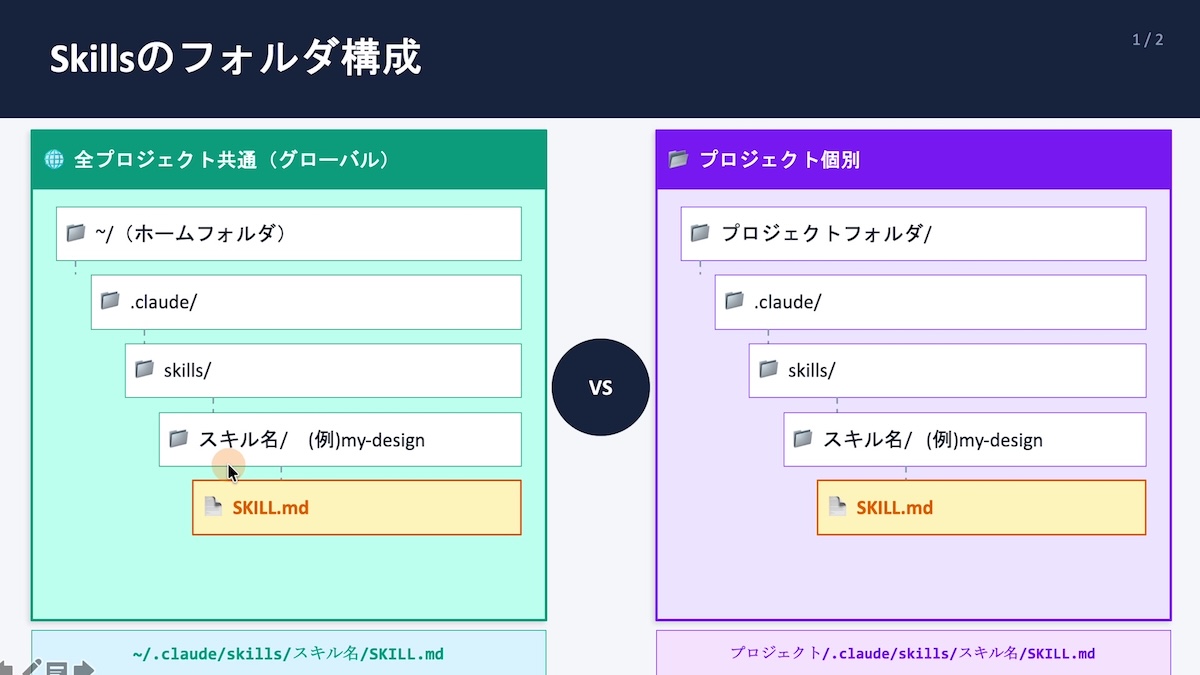The height and width of the screenshot is (675, 1200).
Task: Select the left skills/ folder row
Action: [x=323, y=370]
